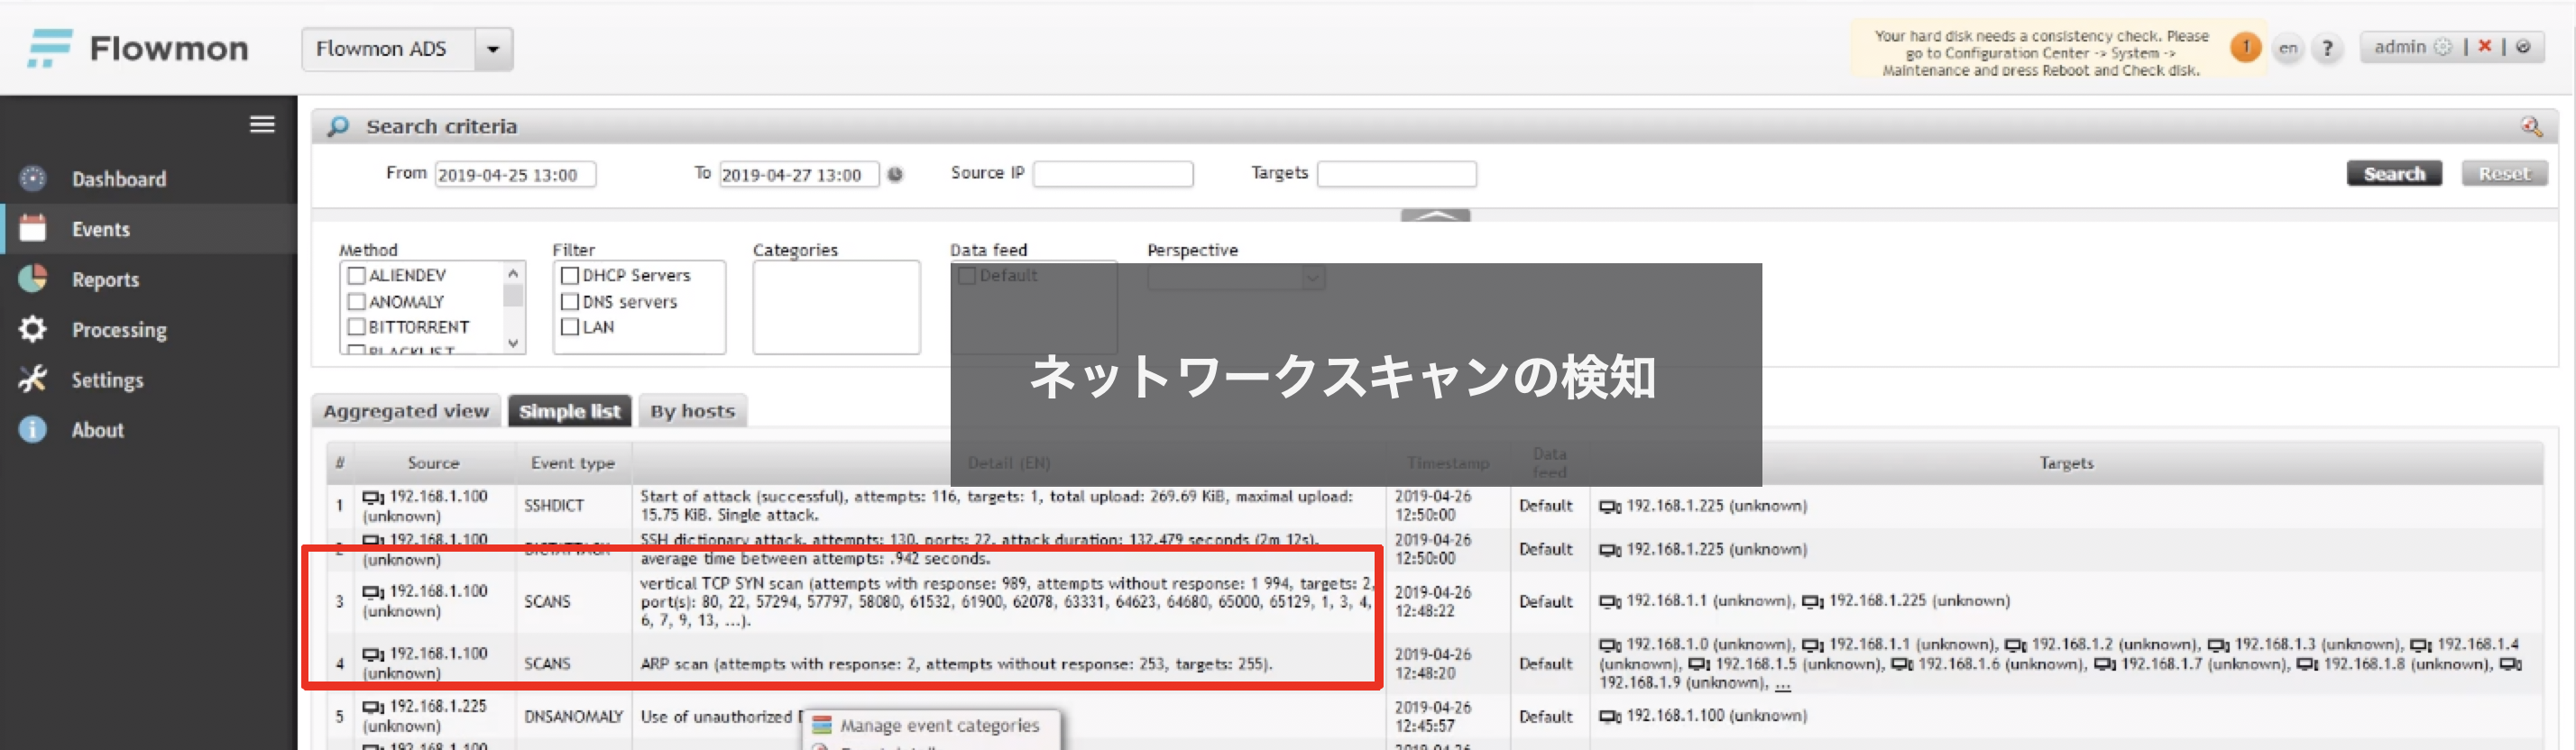Viewport: 2576px width, 750px height.
Task: Enable the ALIENDEV method checkbox
Action: [356, 275]
